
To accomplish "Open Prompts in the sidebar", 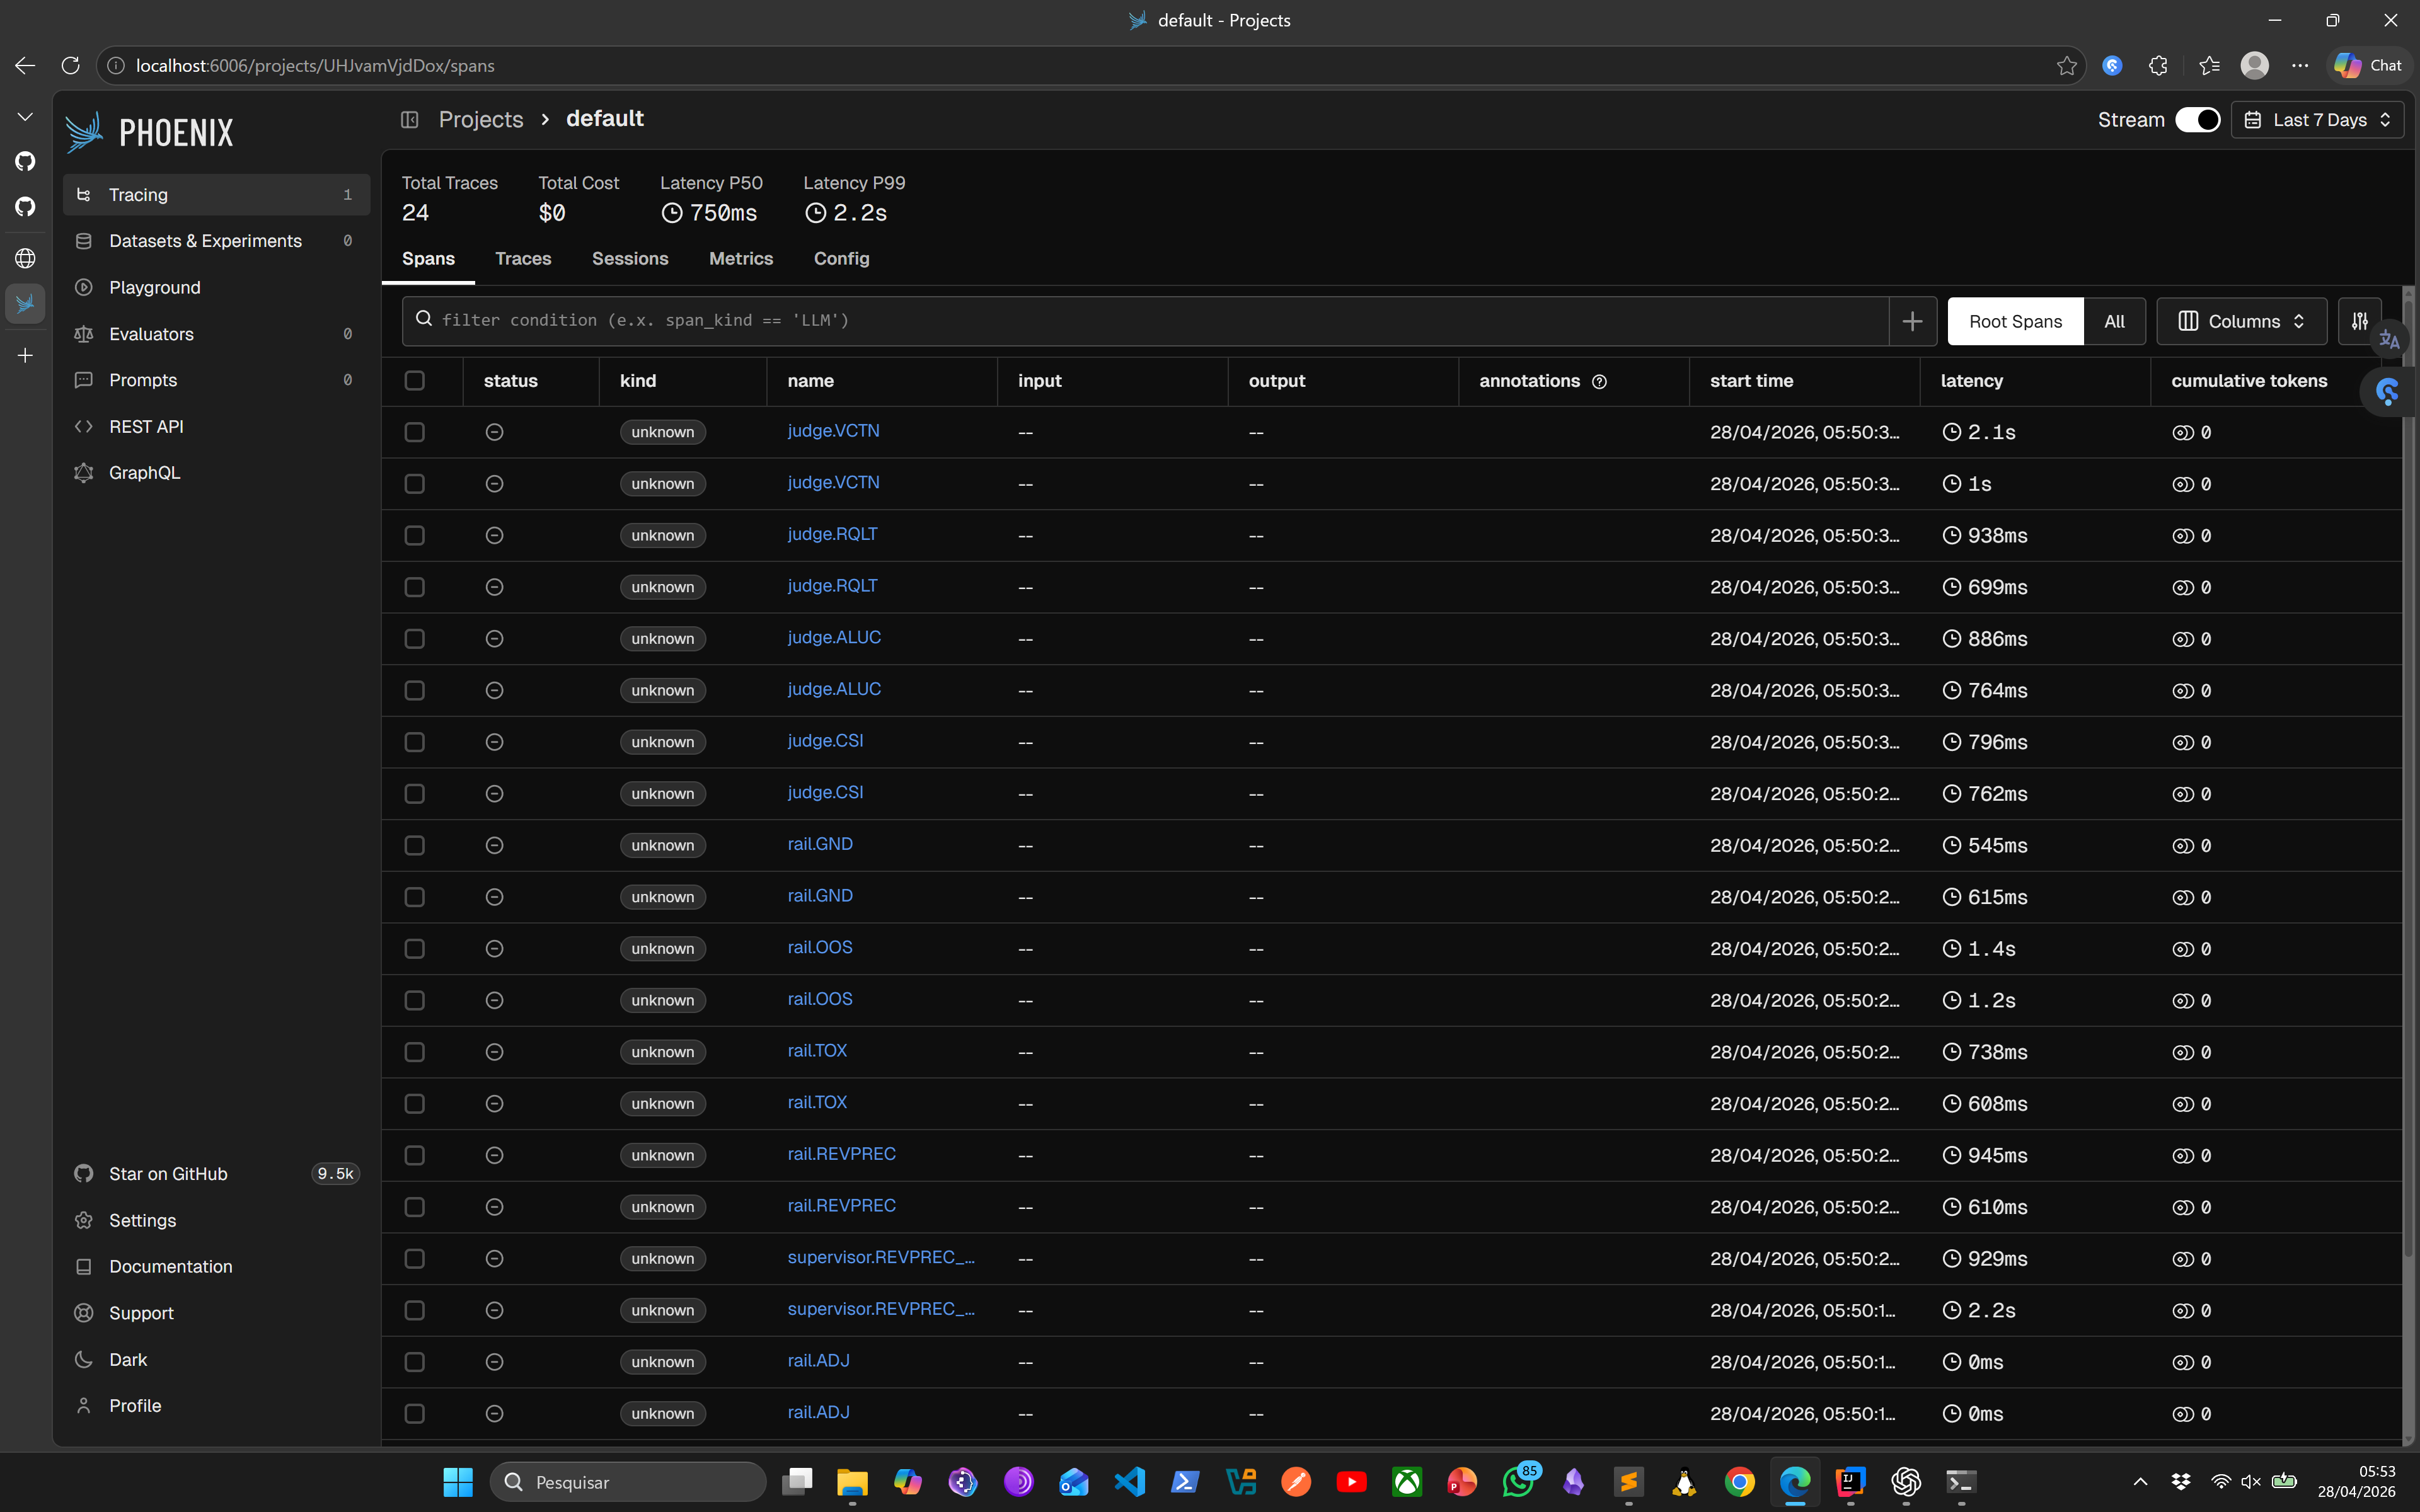I will tap(216, 380).
